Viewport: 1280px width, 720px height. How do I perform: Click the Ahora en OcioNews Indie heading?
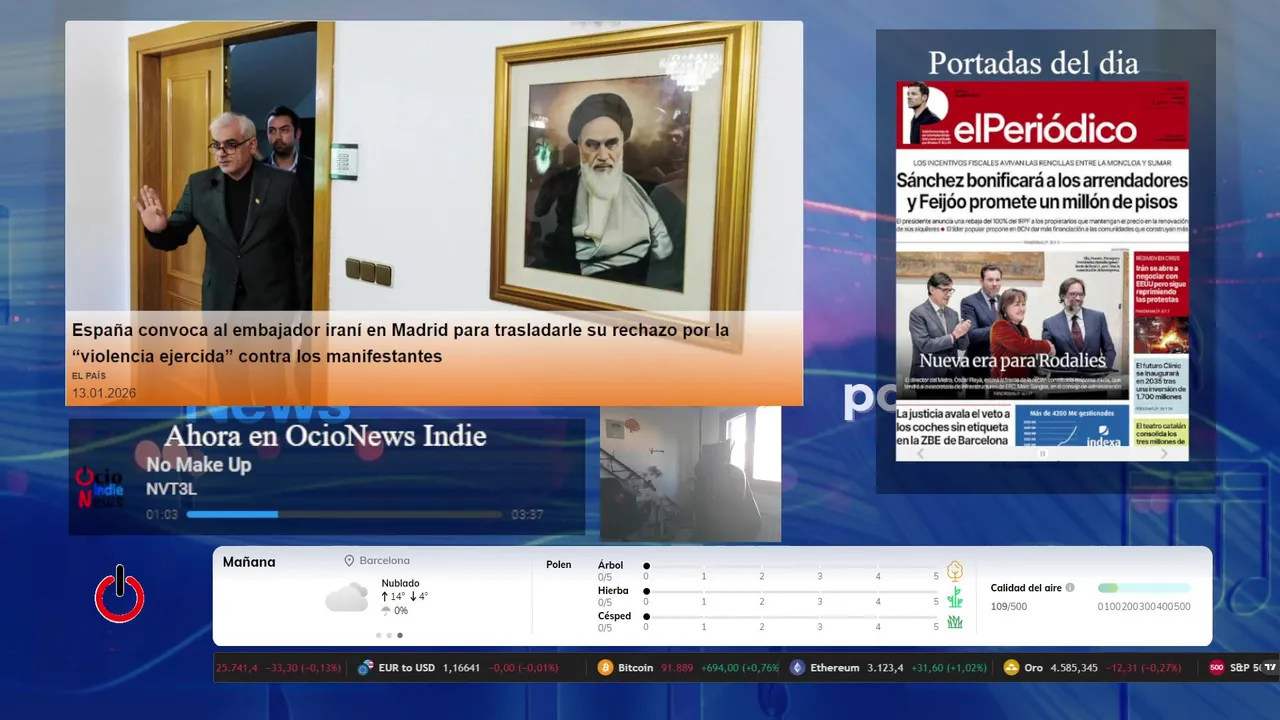pos(325,436)
